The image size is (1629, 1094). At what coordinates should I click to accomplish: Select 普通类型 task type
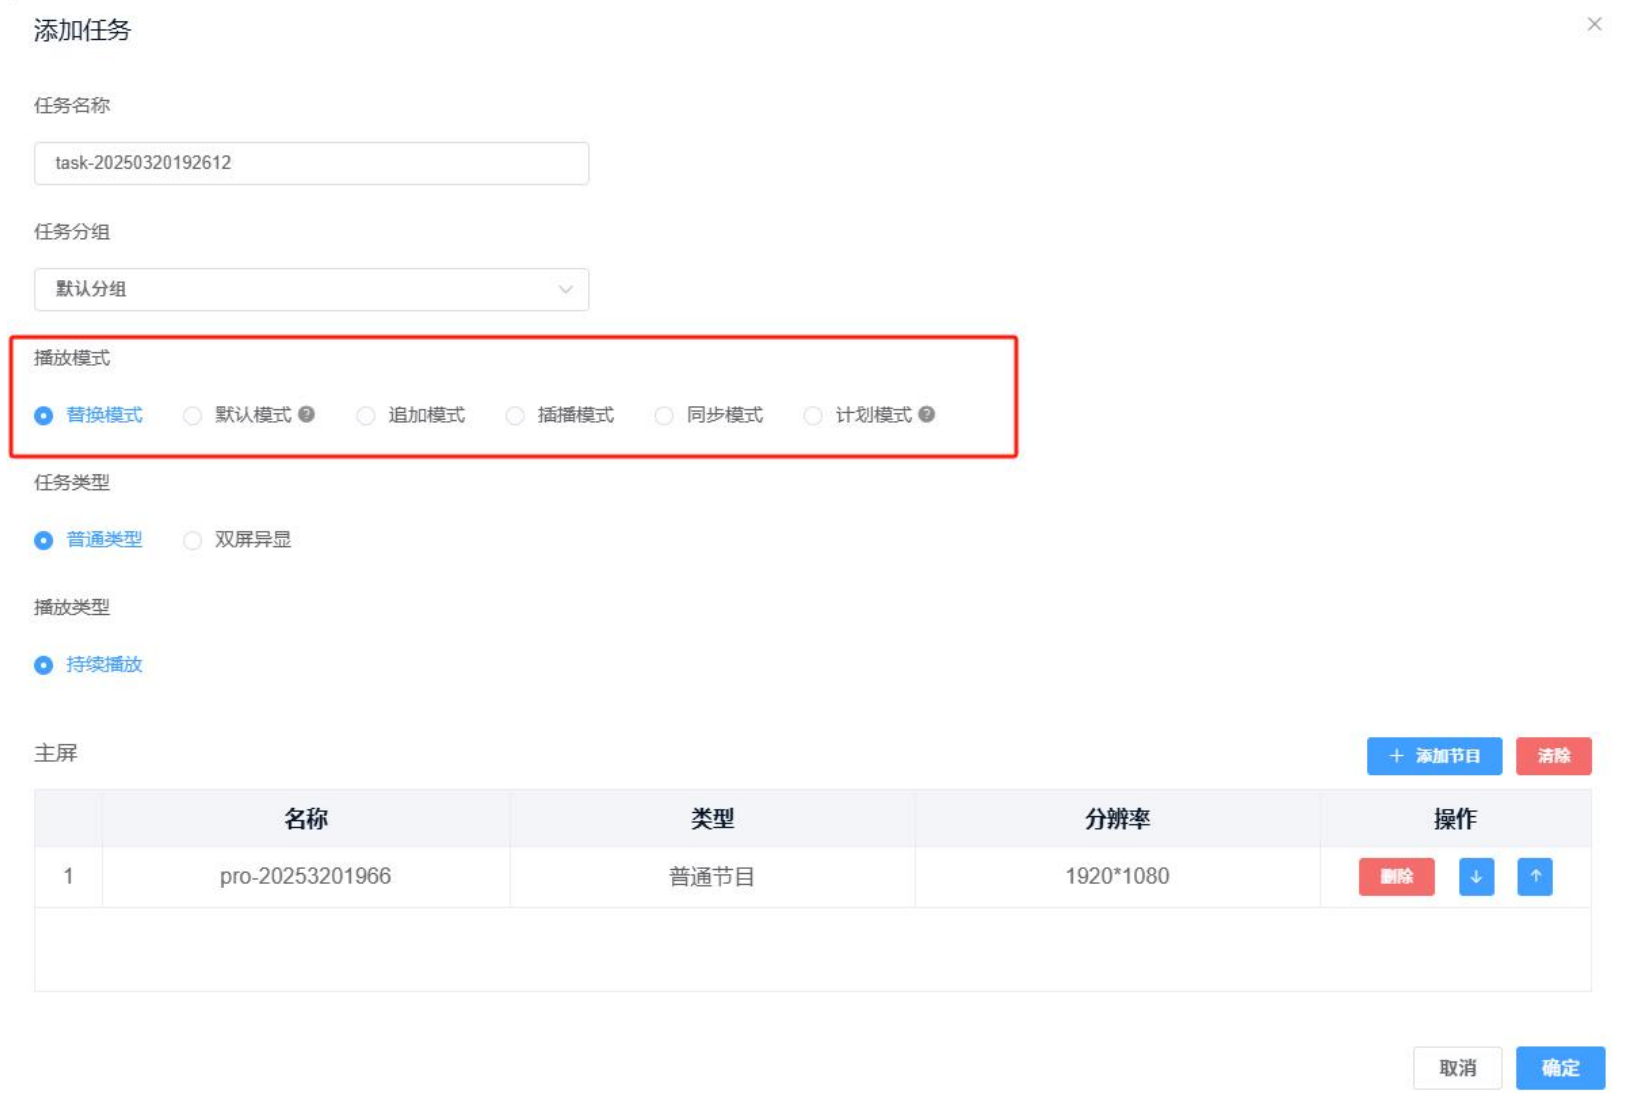pos(44,541)
